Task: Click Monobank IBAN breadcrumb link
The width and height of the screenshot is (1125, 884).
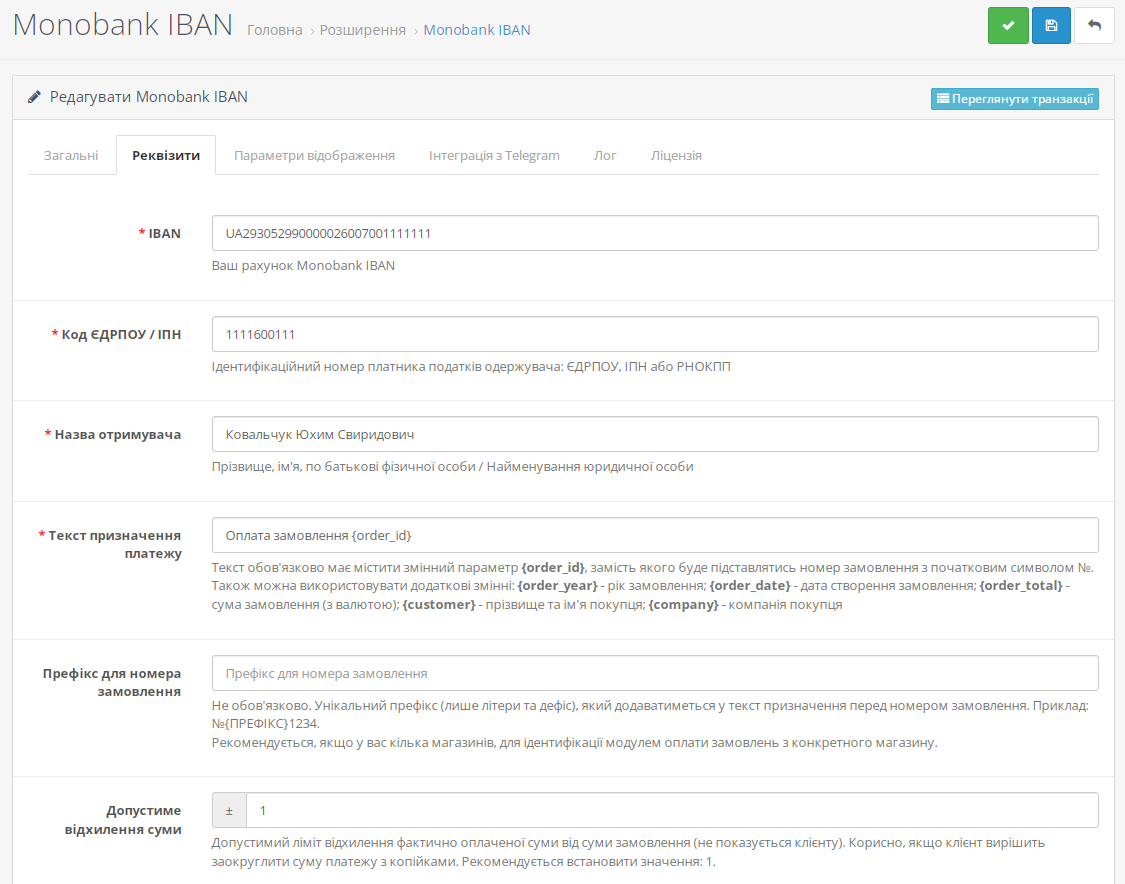Action: coord(477,30)
